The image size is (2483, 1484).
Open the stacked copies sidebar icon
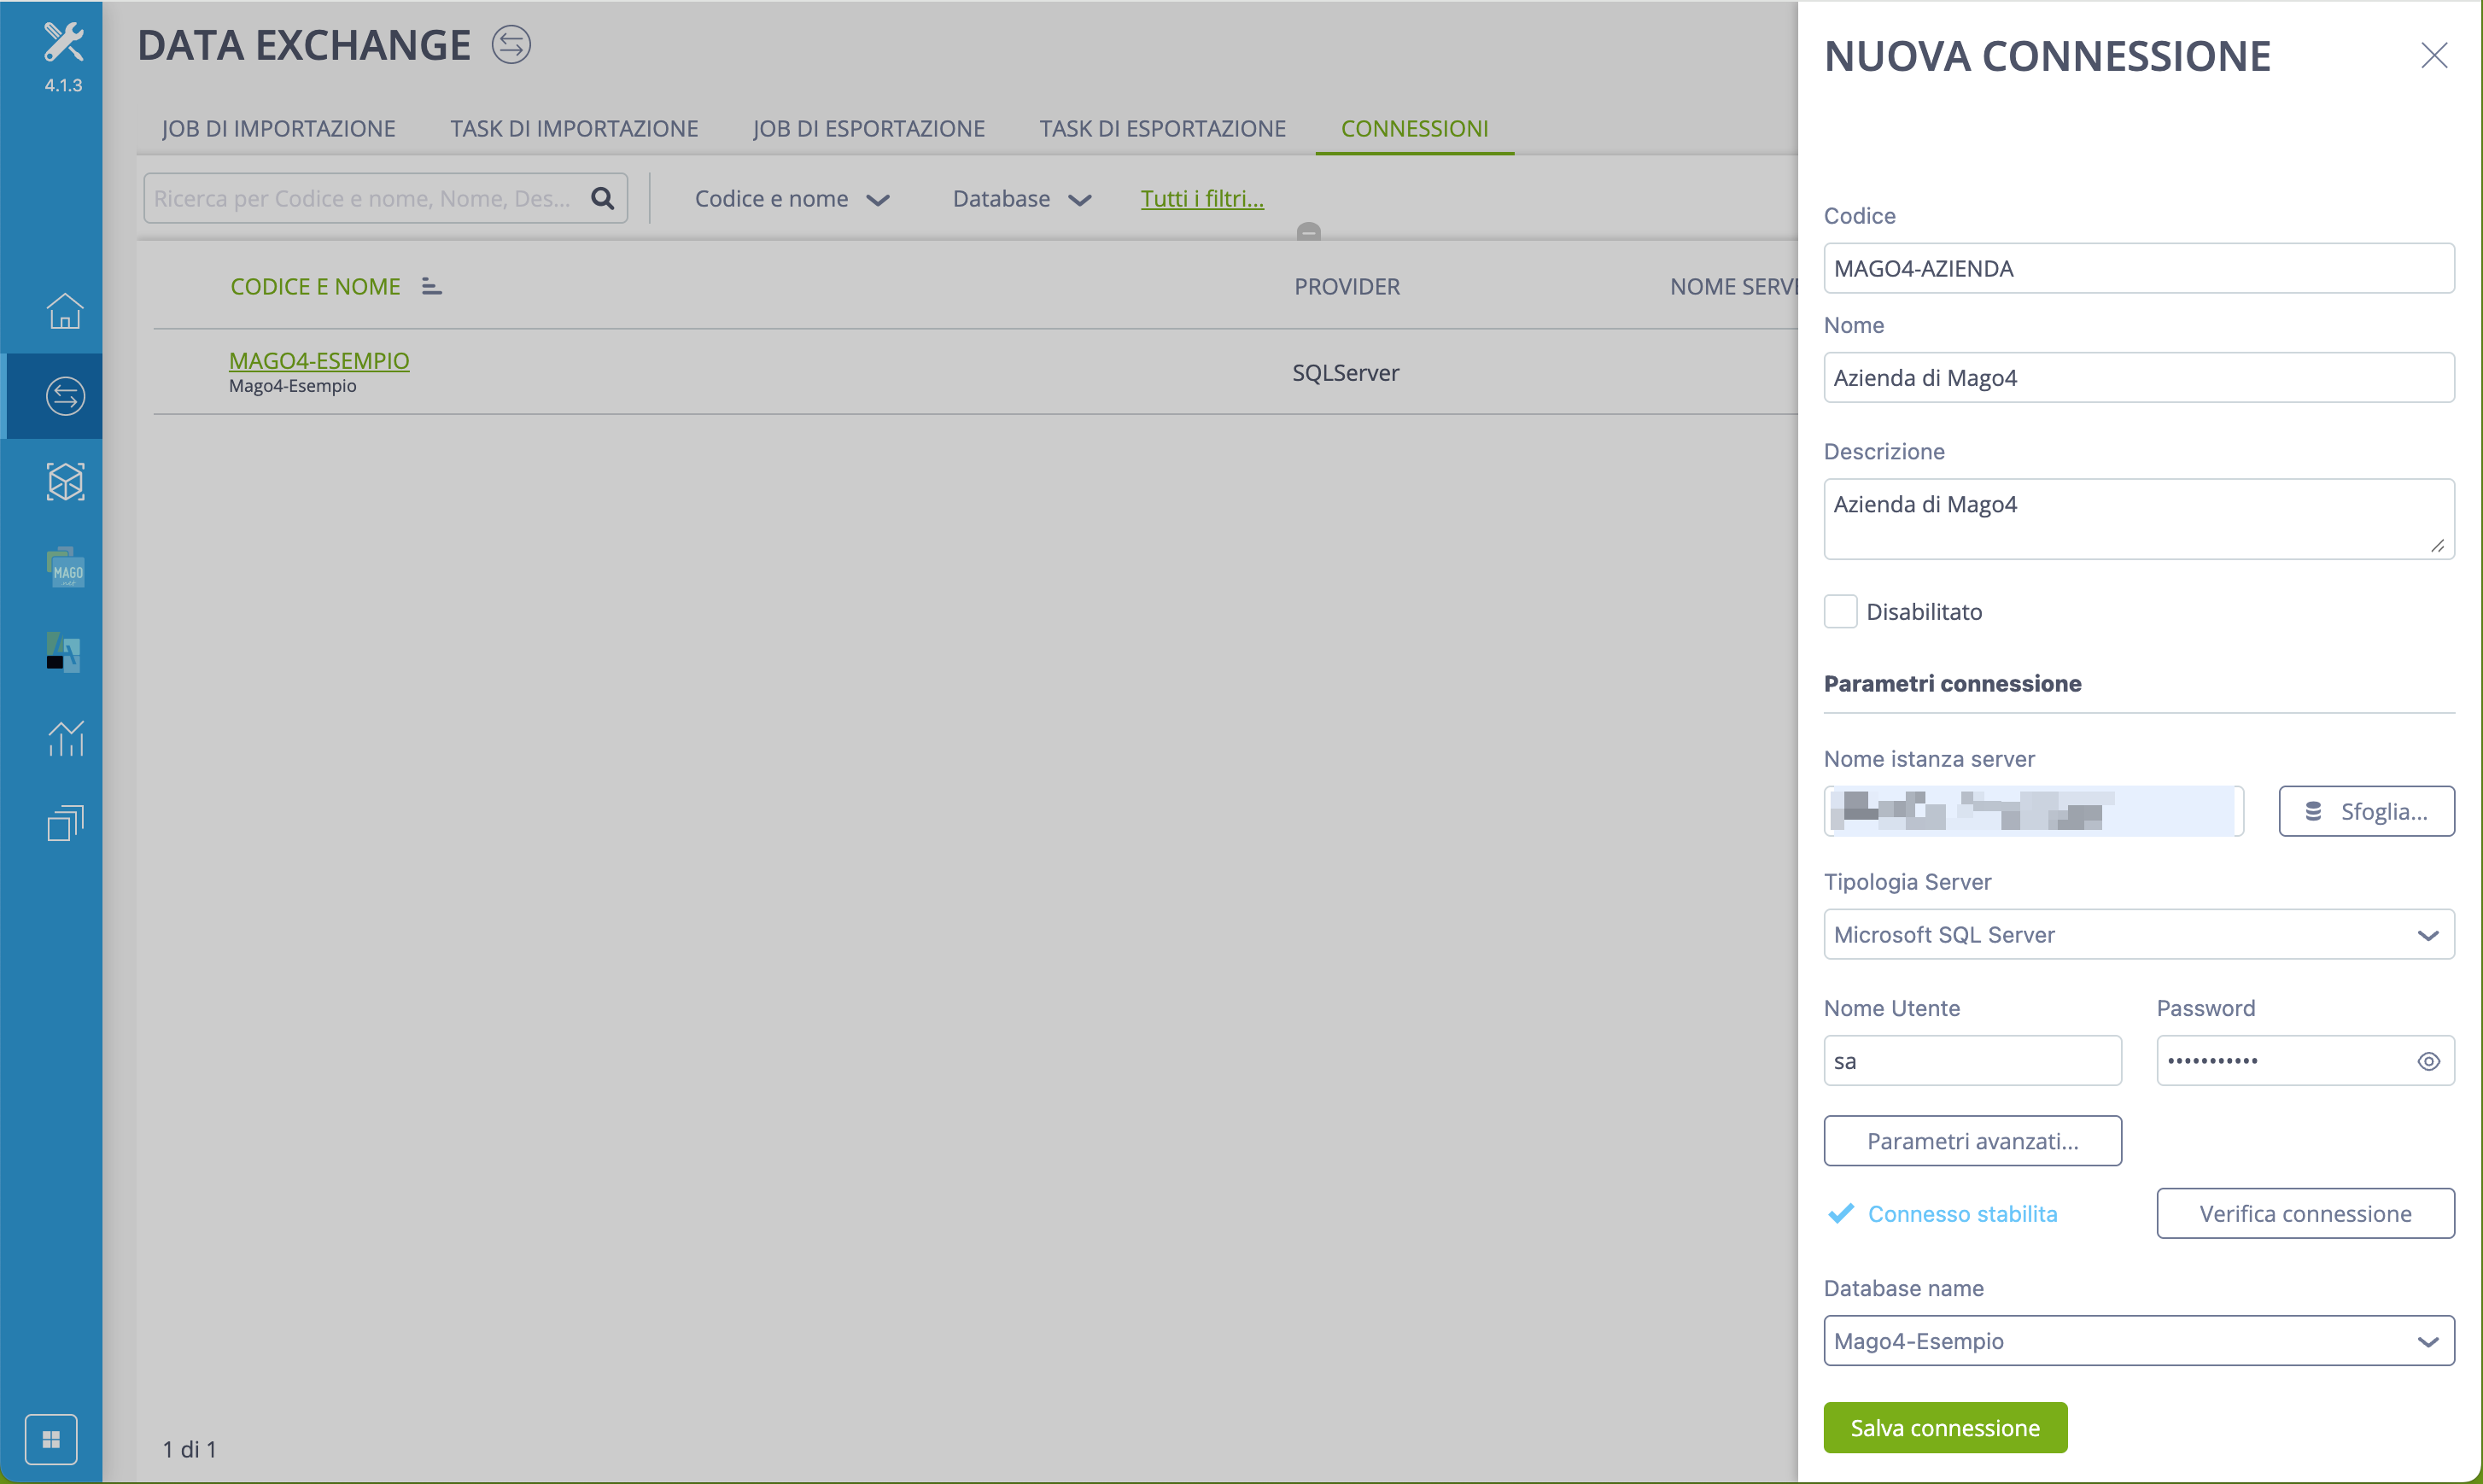click(x=65, y=823)
